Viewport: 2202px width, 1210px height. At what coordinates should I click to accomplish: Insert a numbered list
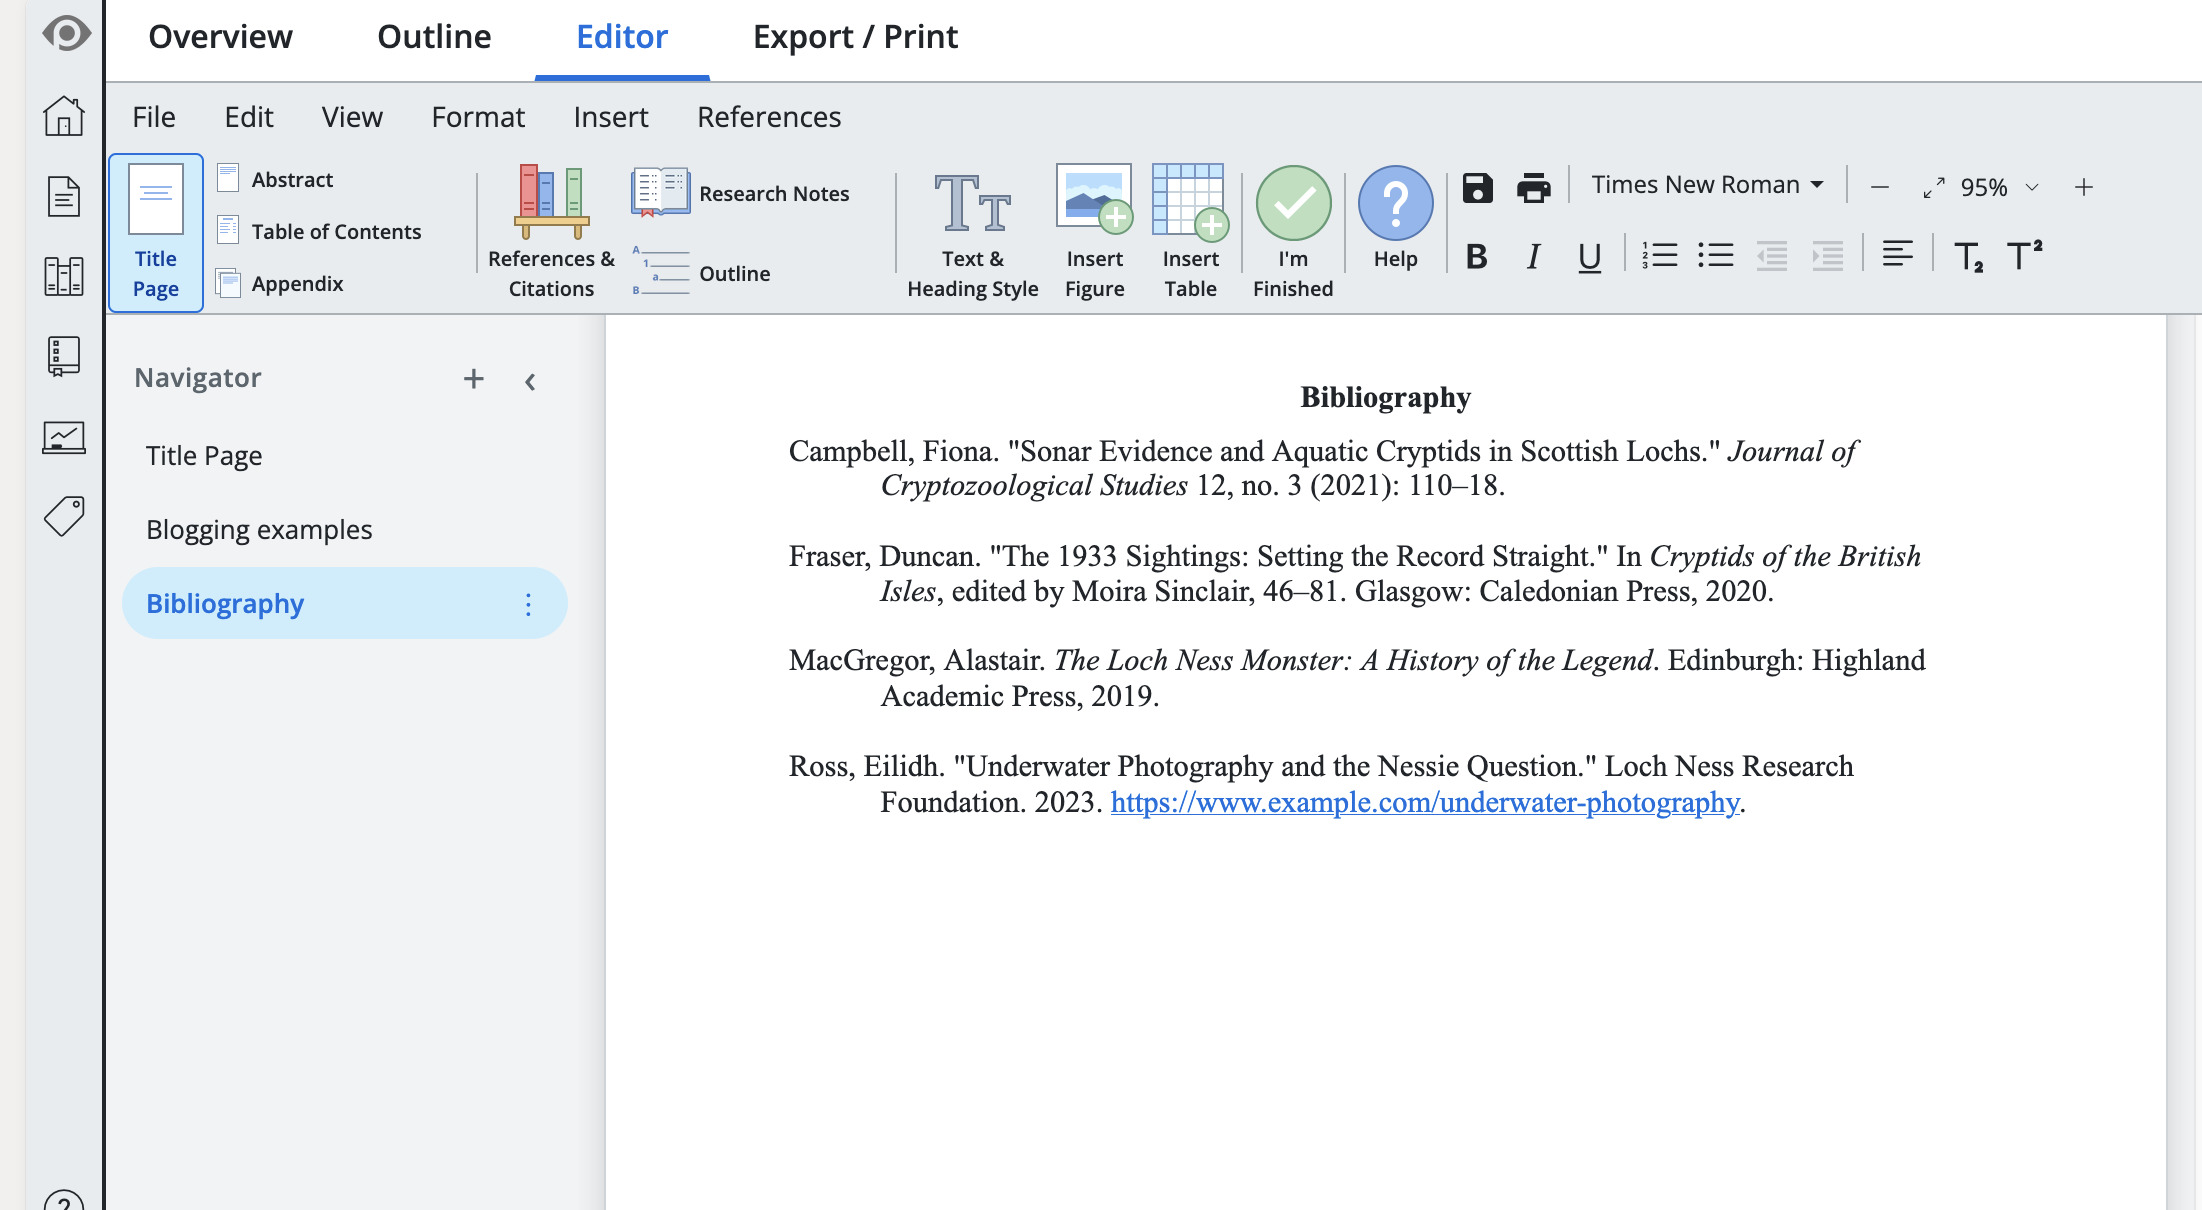1659,256
